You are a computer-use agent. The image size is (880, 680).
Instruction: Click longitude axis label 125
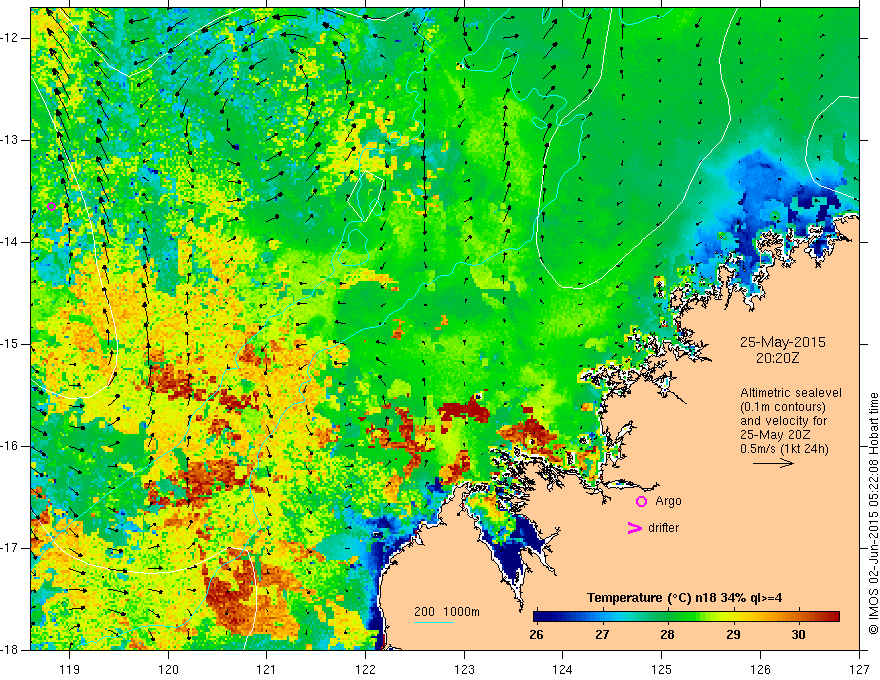(x=662, y=669)
